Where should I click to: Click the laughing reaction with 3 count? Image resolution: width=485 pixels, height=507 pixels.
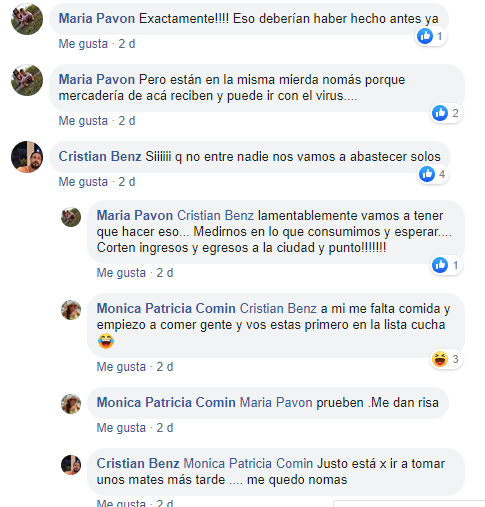point(446,359)
